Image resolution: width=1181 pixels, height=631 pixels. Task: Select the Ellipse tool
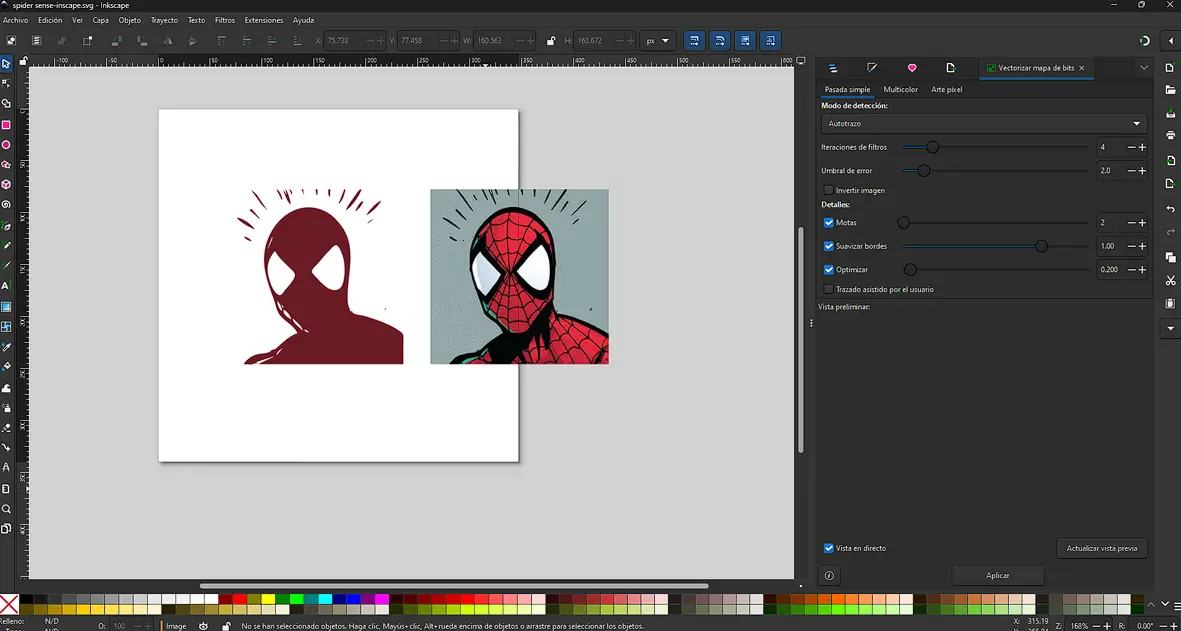tap(7, 143)
